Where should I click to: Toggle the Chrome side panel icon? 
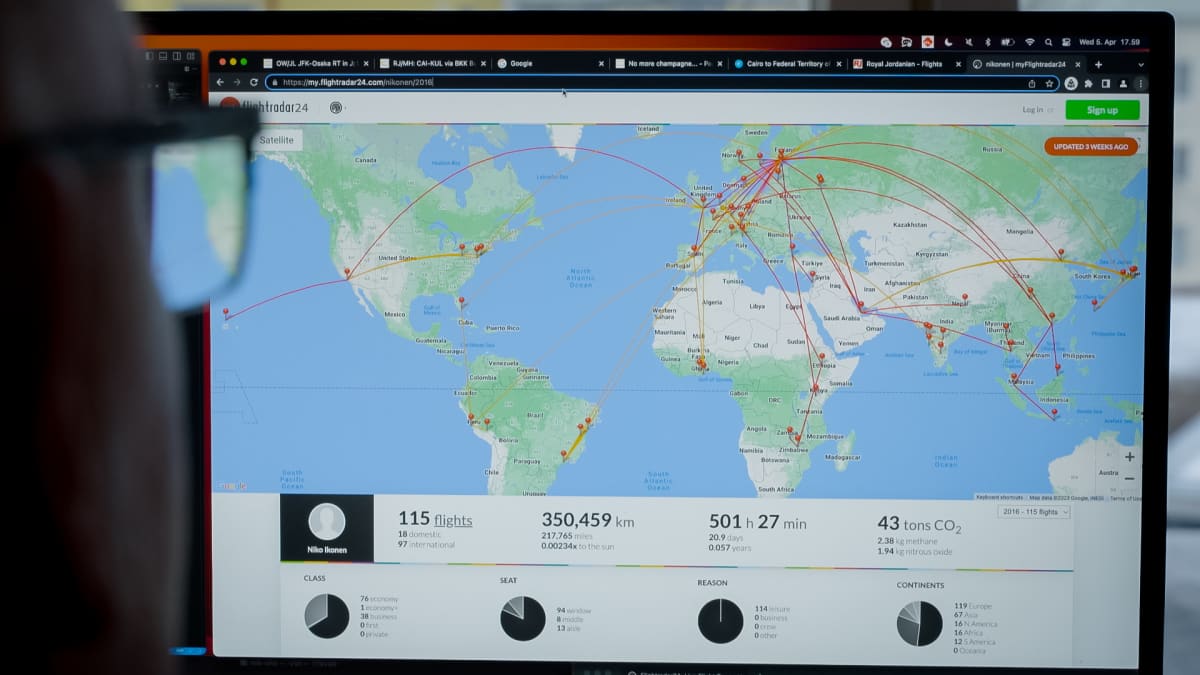click(x=1106, y=83)
